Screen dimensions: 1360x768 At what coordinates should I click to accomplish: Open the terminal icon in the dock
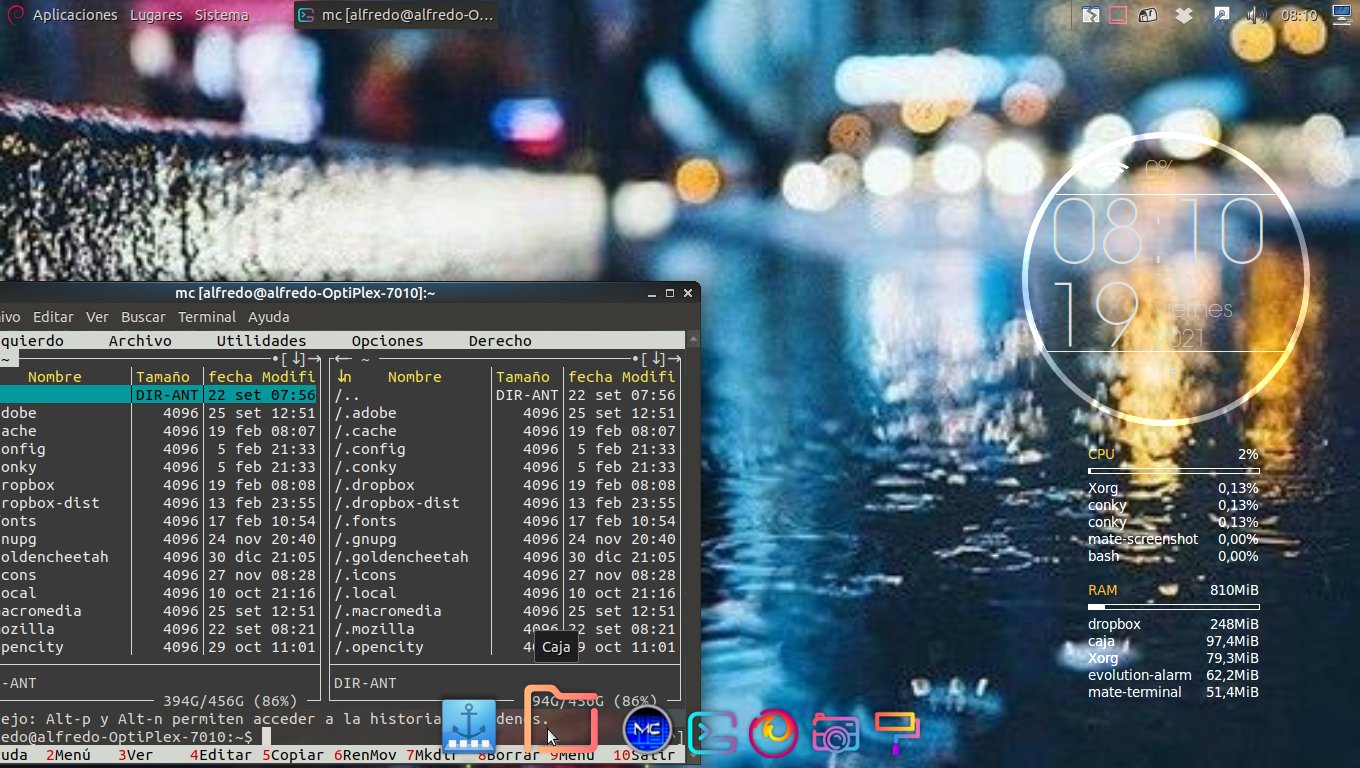[711, 733]
